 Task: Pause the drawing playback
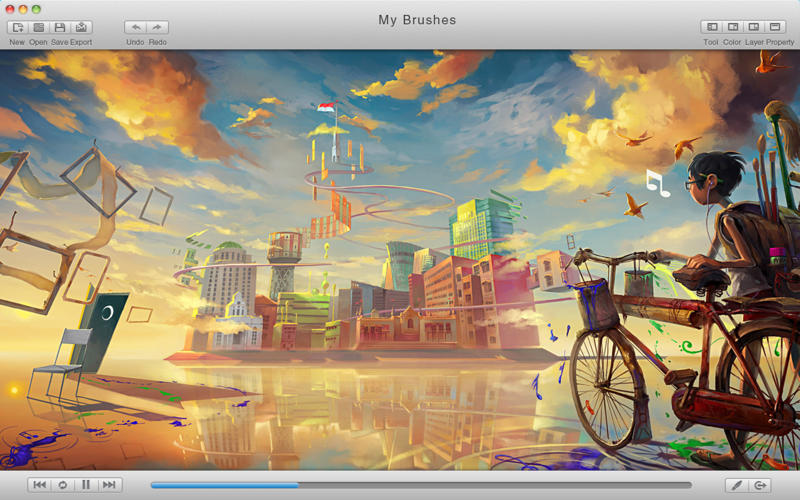(86, 485)
